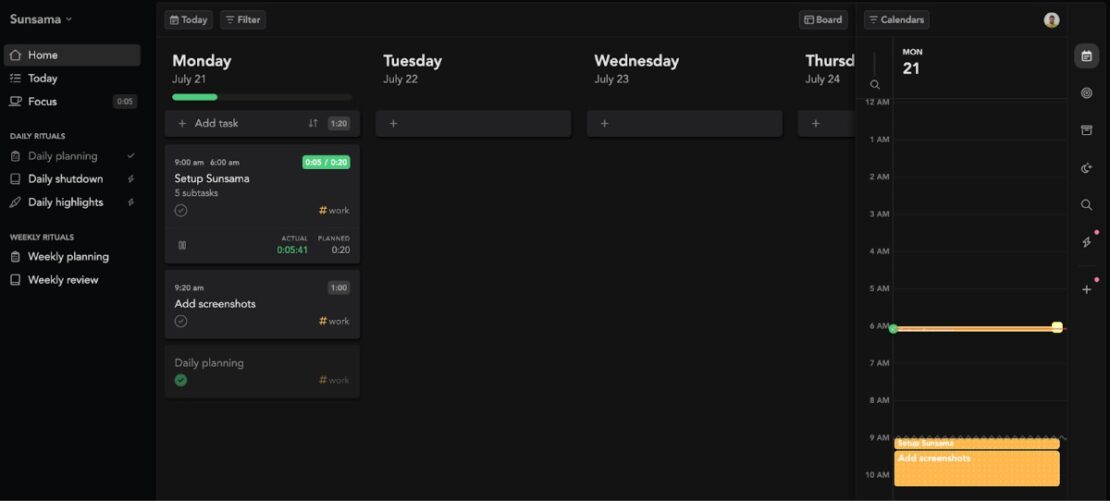The width and height of the screenshot is (1110, 501).
Task: Open the Filter button in the top bar
Action: point(243,20)
